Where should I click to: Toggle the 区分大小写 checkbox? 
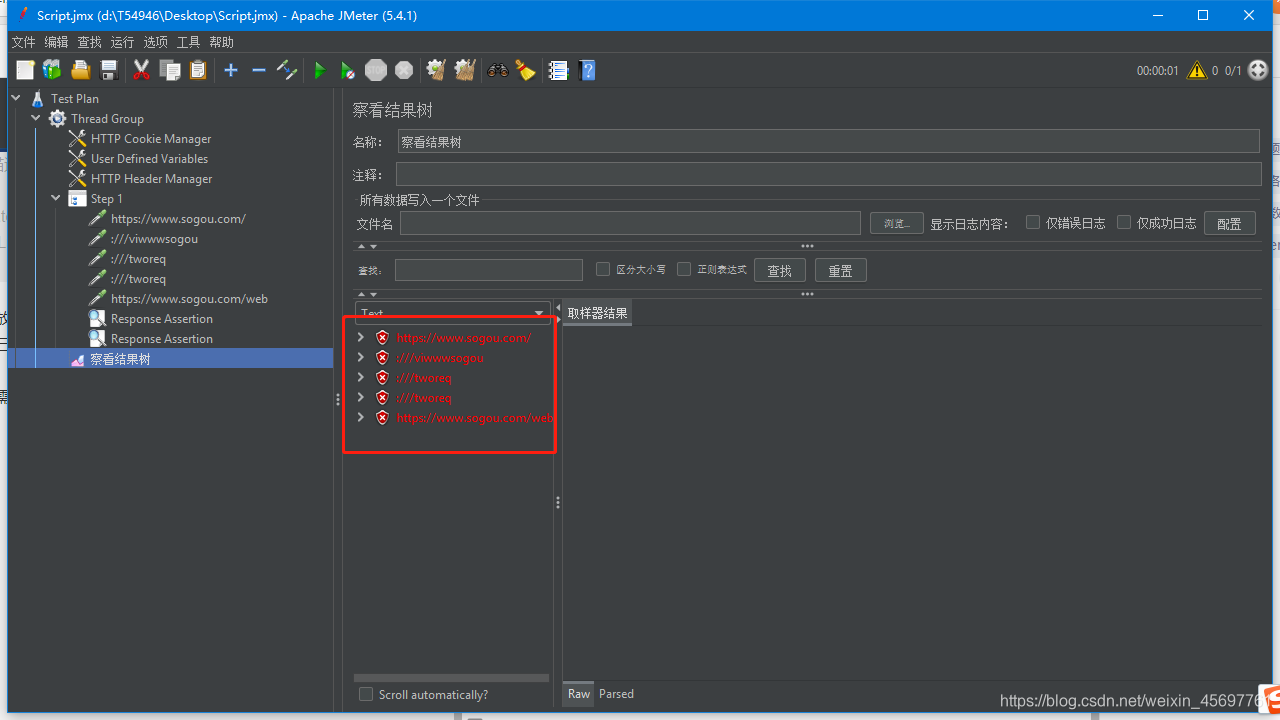click(x=603, y=269)
